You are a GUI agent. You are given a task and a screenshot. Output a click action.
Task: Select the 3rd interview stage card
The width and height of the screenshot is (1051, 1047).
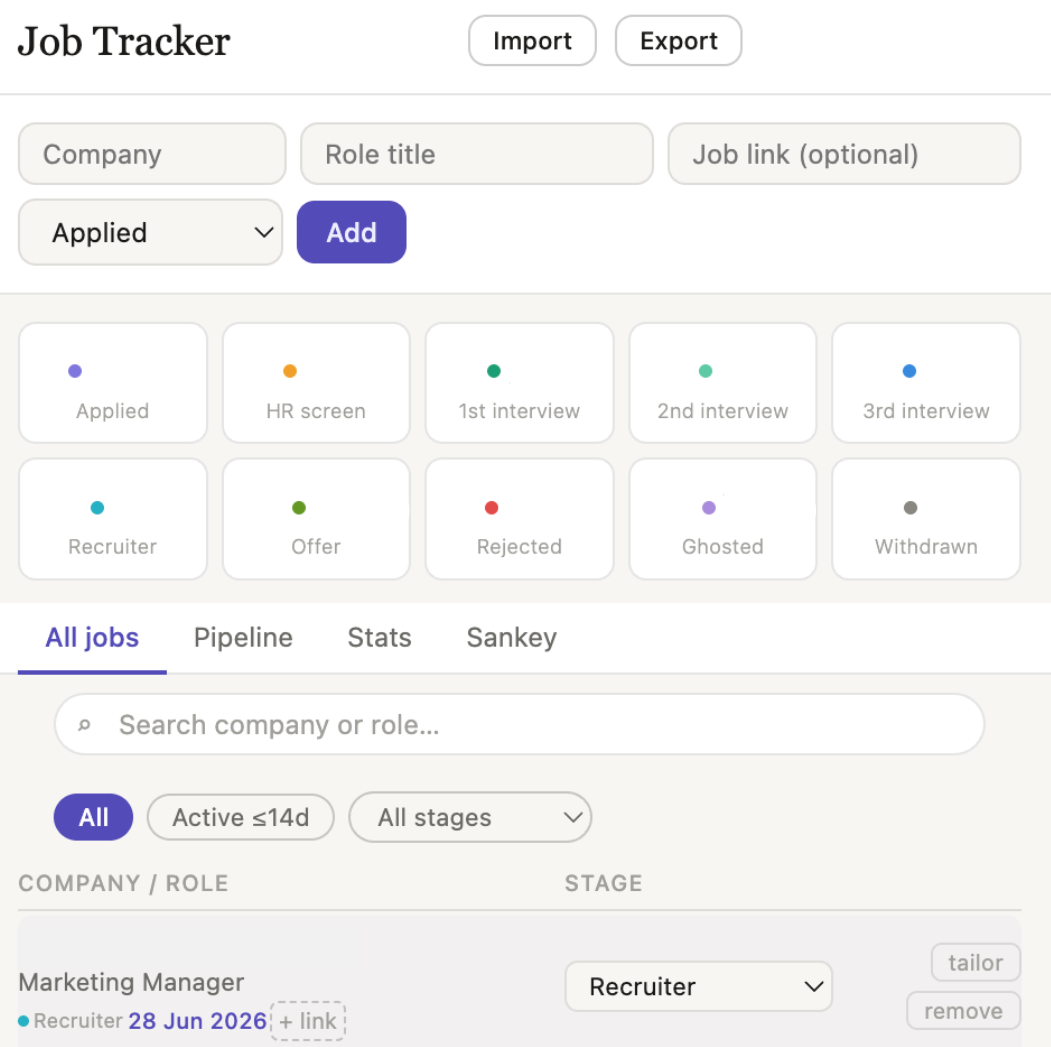click(926, 383)
